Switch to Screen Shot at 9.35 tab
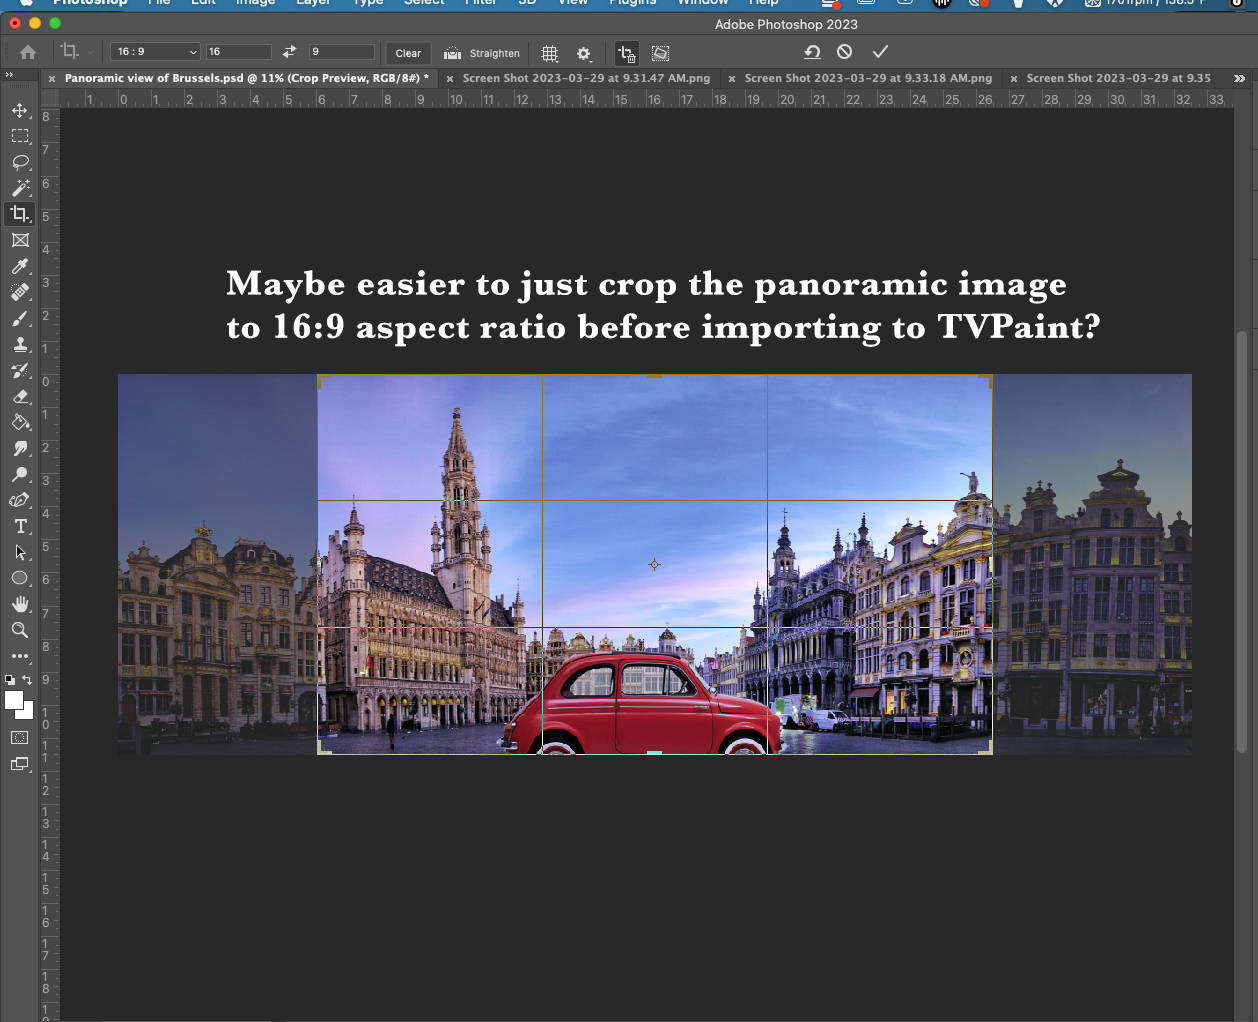Image resolution: width=1258 pixels, height=1022 pixels. coord(1118,78)
